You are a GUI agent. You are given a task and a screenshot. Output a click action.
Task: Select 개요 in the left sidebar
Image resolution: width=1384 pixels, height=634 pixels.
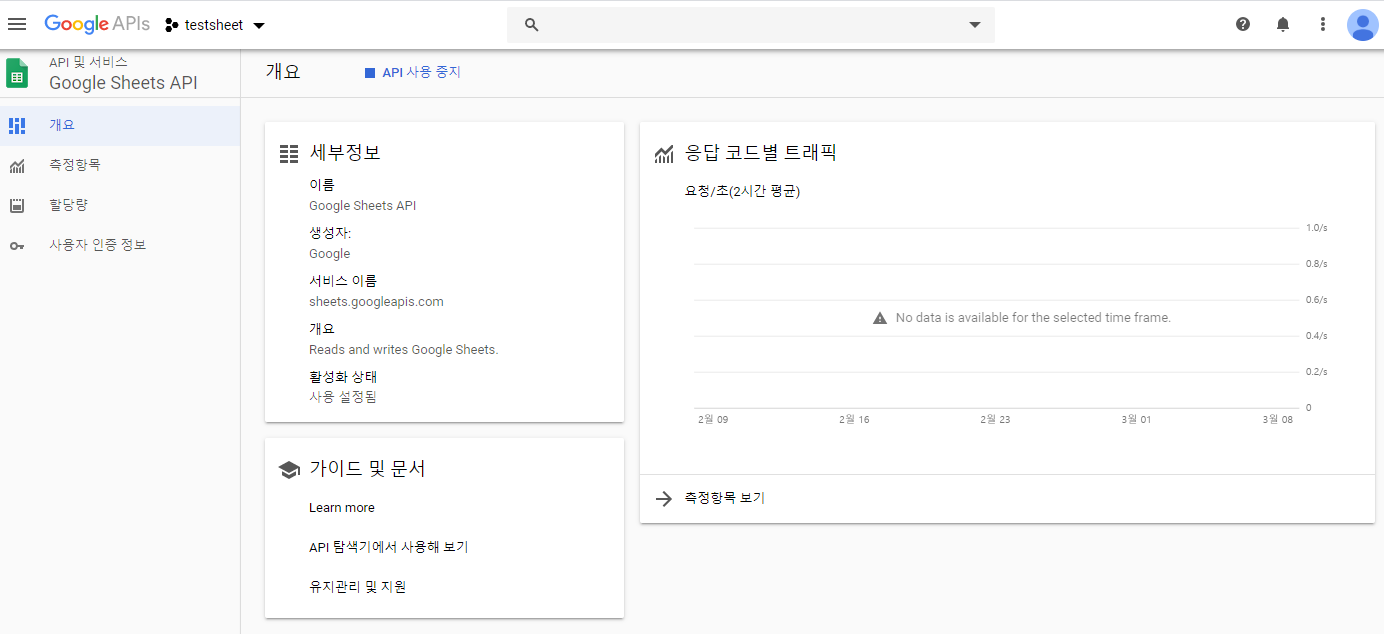pyautogui.click(x=120, y=125)
